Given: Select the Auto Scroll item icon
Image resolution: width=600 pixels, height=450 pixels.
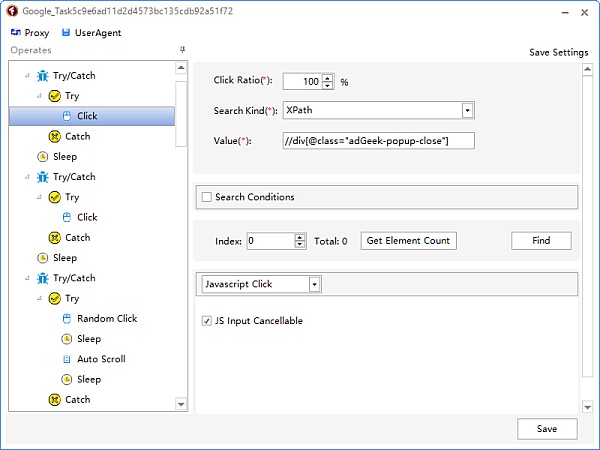Looking at the screenshot, I should [x=67, y=359].
